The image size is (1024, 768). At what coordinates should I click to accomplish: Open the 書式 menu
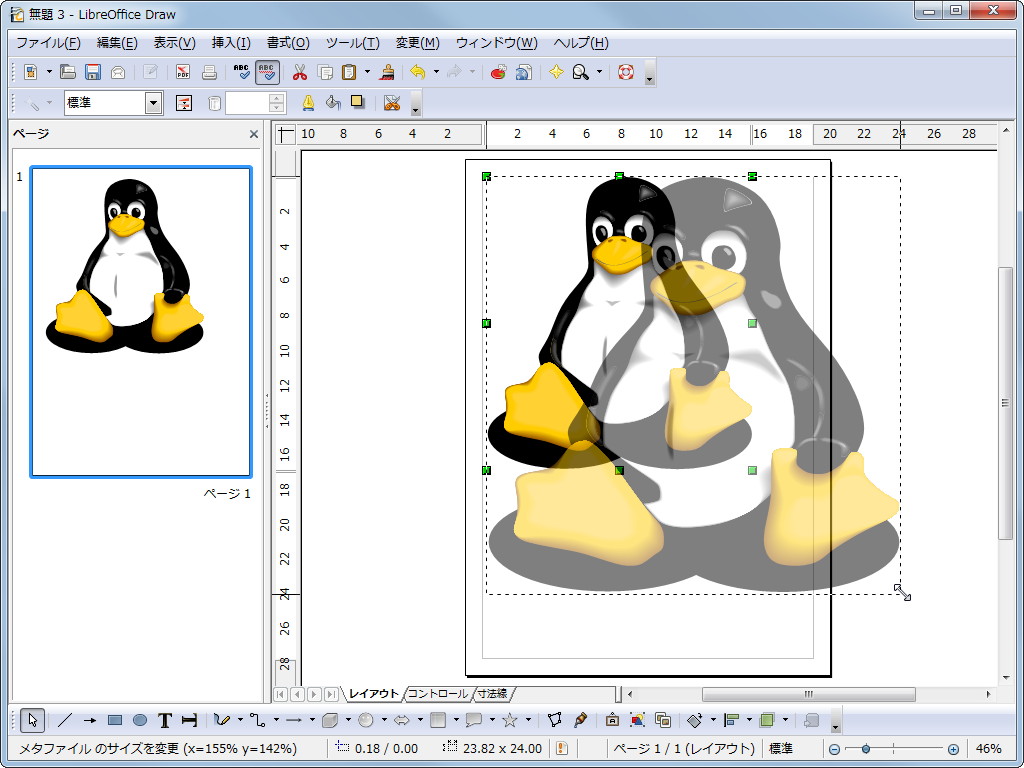click(x=288, y=42)
